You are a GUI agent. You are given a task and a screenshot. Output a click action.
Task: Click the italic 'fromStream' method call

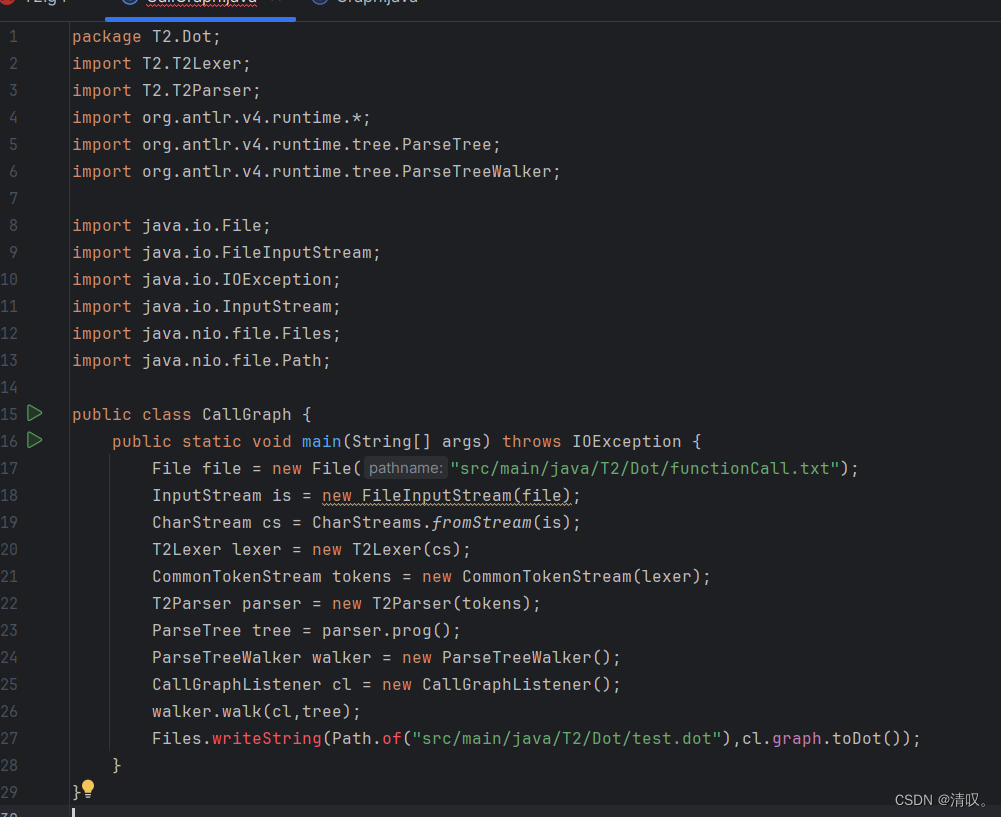point(482,523)
